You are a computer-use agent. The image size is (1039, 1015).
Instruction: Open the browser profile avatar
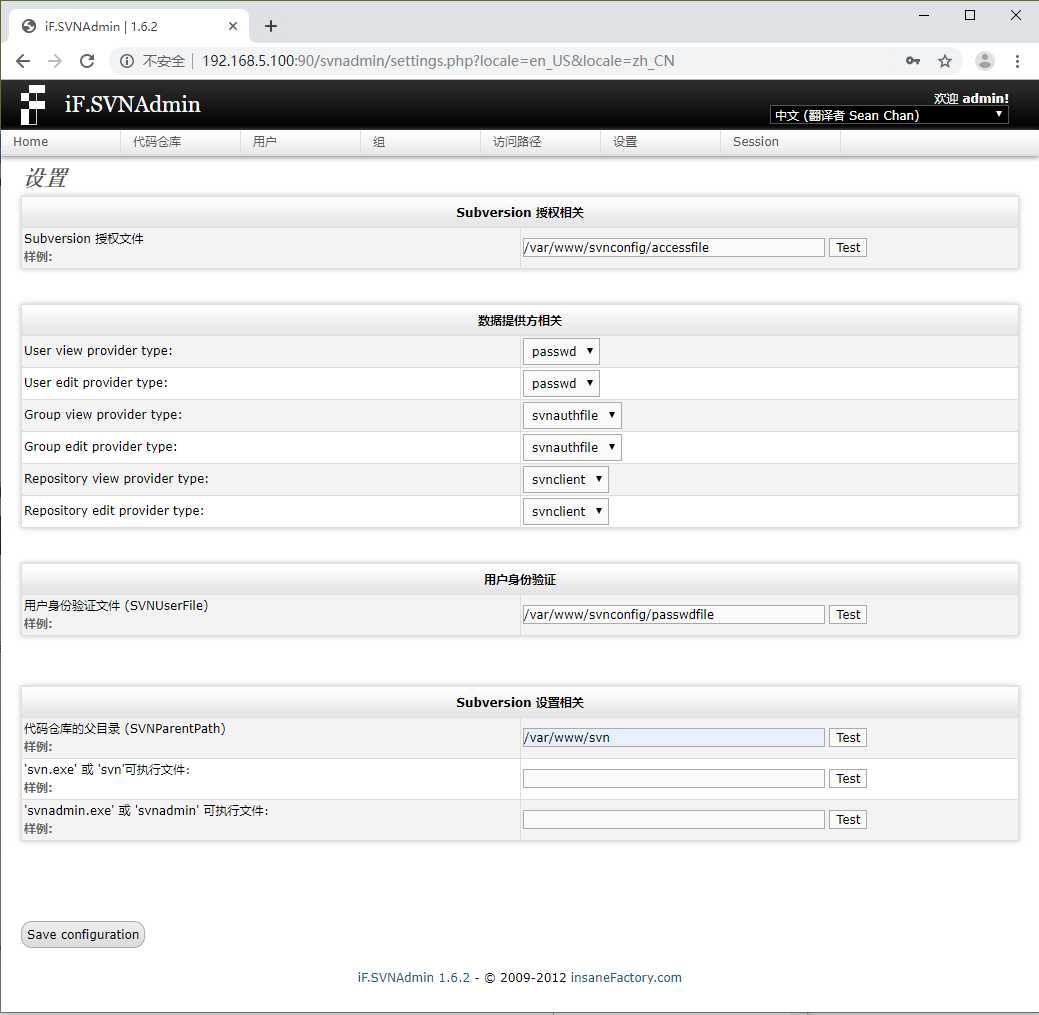[x=985, y=61]
